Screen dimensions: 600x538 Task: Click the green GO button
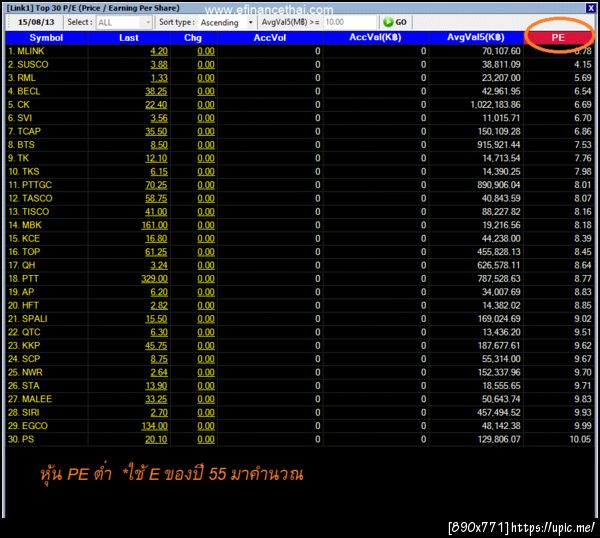pyautogui.click(x=395, y=22)
